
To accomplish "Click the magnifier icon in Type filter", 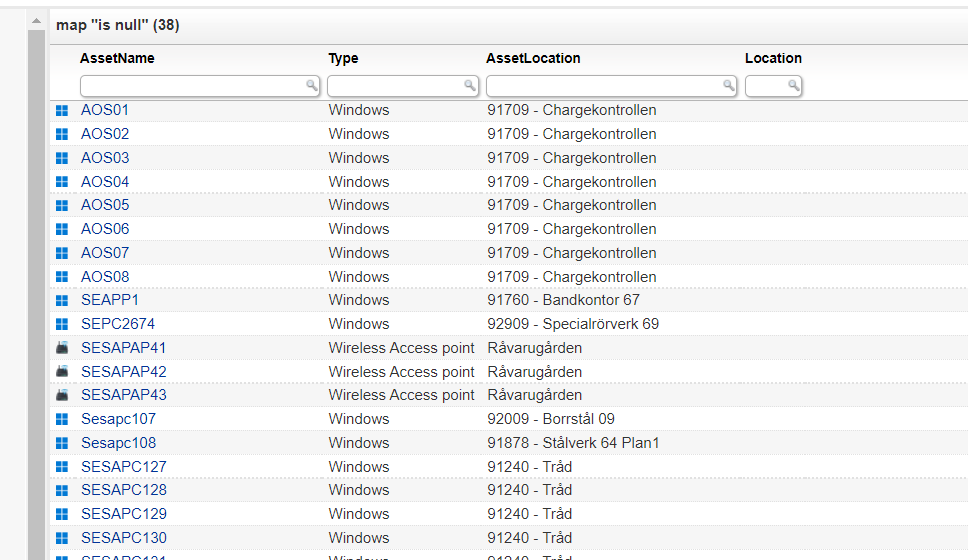I will 470,86.
